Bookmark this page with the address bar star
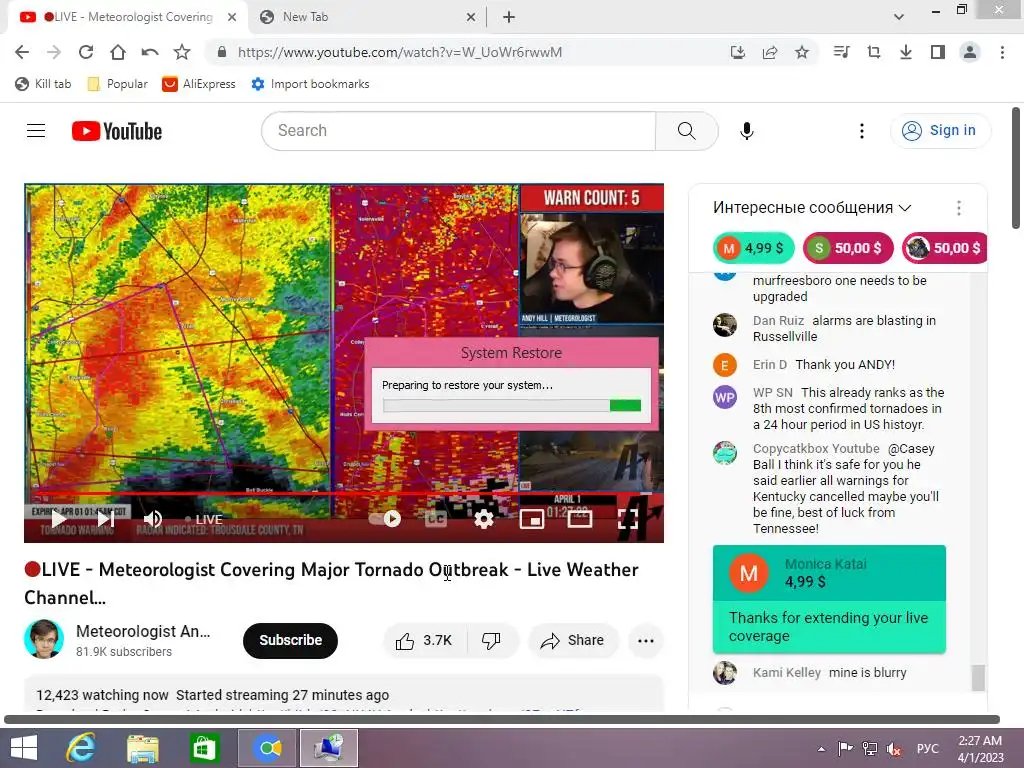 pyautogui.click(x=802, y=52)
